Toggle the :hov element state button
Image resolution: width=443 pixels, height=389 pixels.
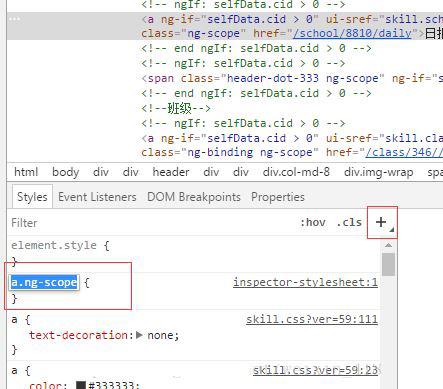click(x=313, y=222)
